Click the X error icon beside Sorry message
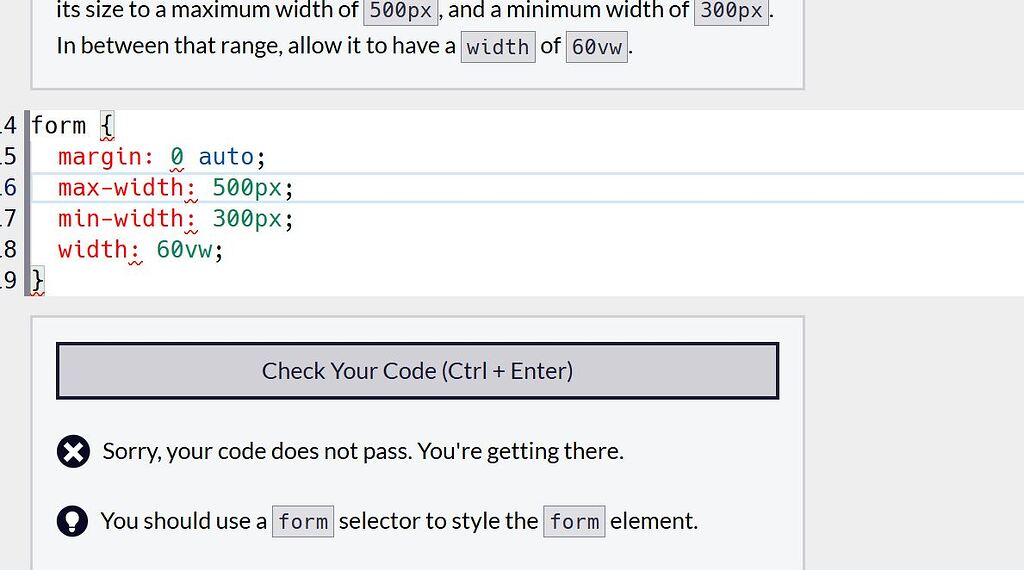Screen dimensions: 1024x570 tap(73, 451)
